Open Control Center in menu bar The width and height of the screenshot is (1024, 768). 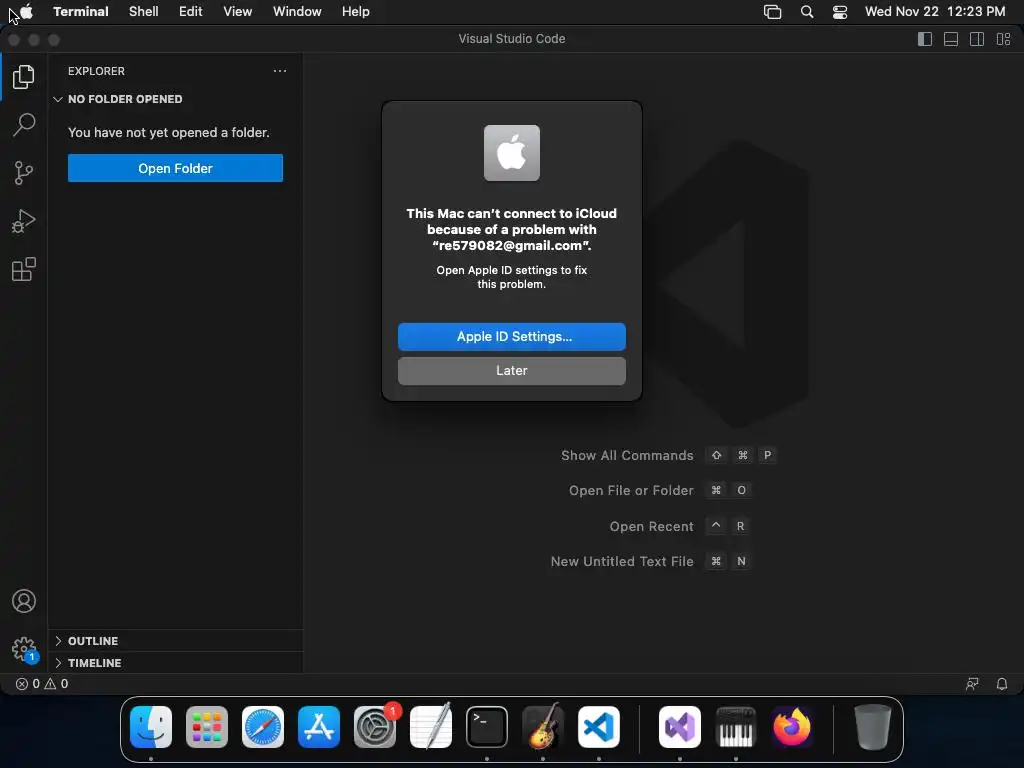point(840,12)
